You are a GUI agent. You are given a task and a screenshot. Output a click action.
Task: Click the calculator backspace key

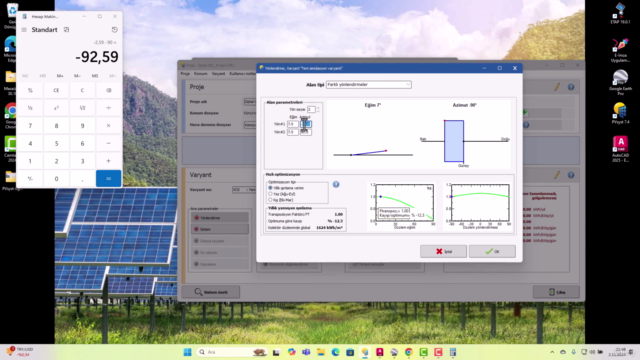pyautogui.click(x=109, y=90)
